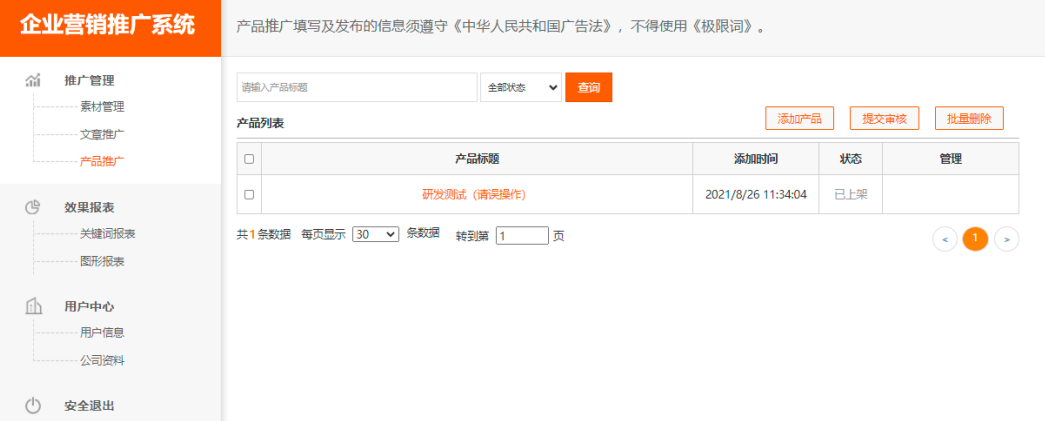Go to previous page arrow
Screen dimensions: 1045x421
(x=944, y=239)
